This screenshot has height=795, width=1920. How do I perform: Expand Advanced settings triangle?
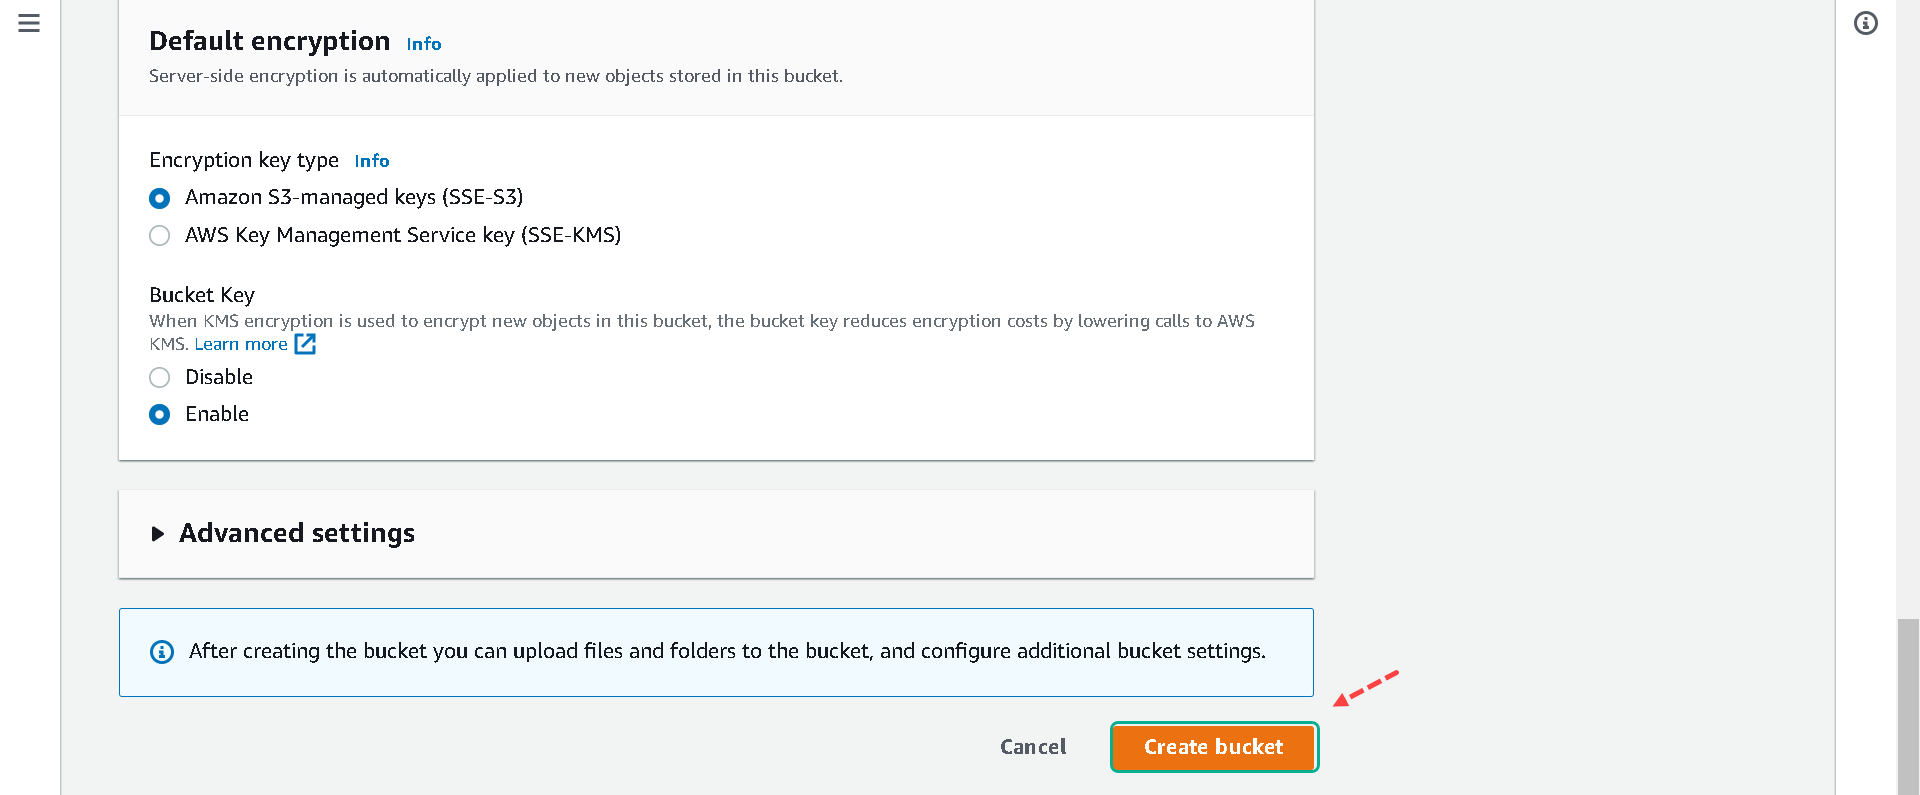click(157, 534)
